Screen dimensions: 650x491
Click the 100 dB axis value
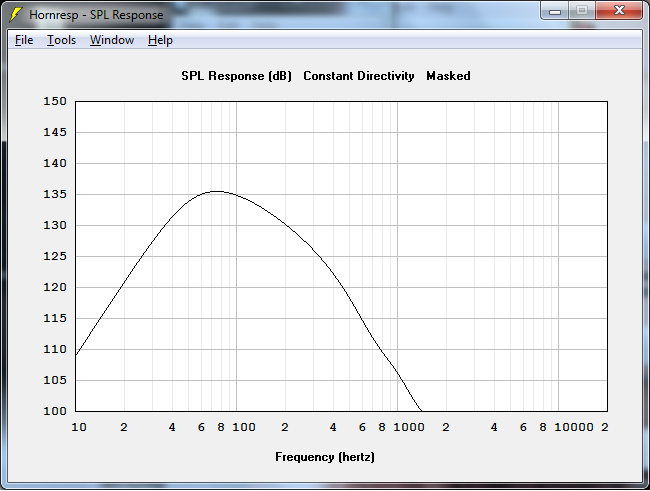click(55, 411)
